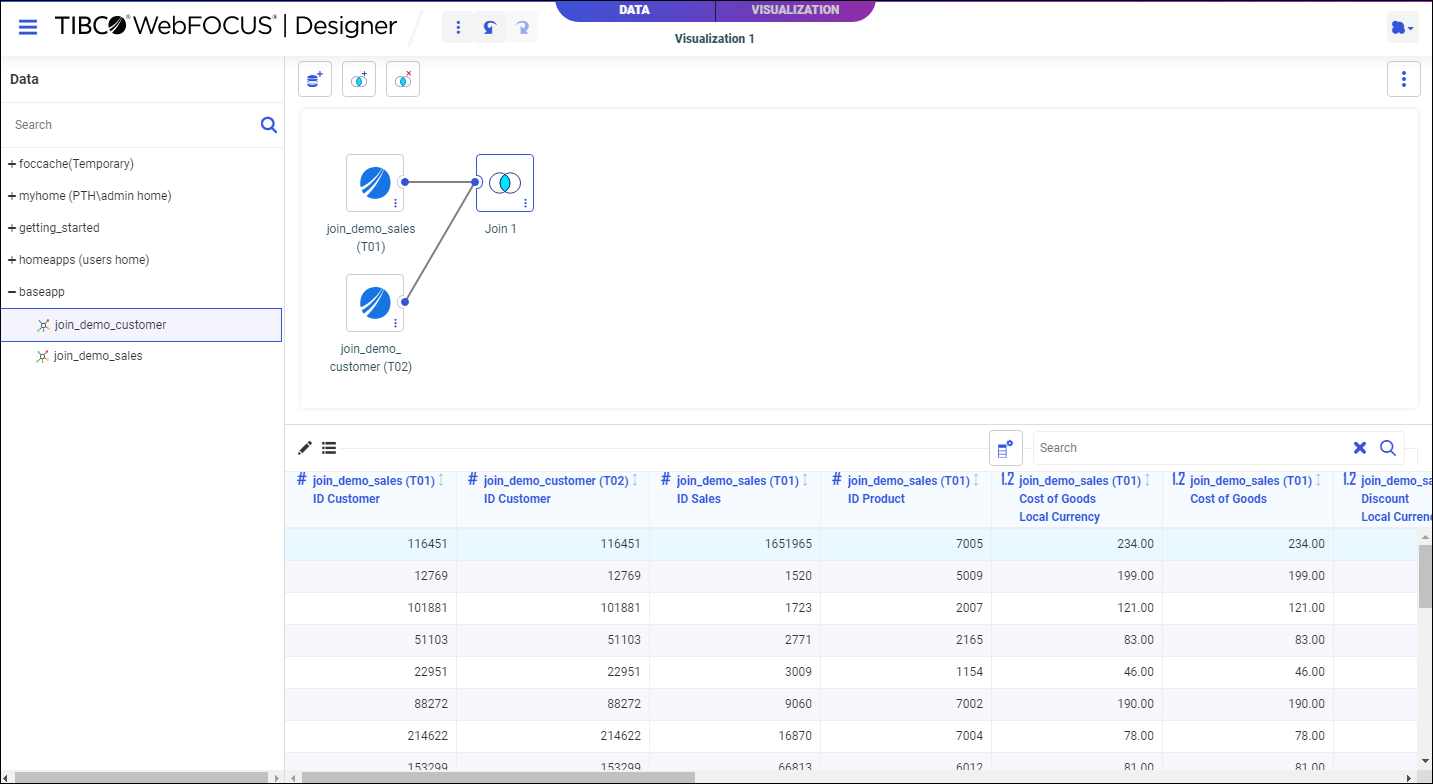Click the grid settings icon beside the search box

[x=1006, y=448]
